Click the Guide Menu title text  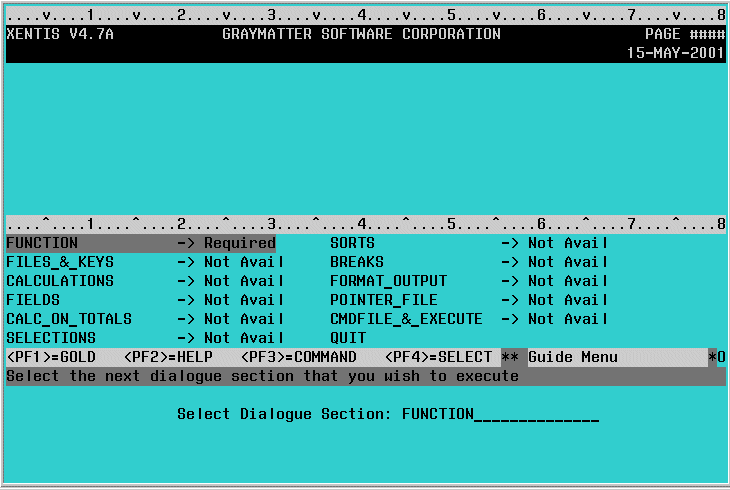coord(573,357)
